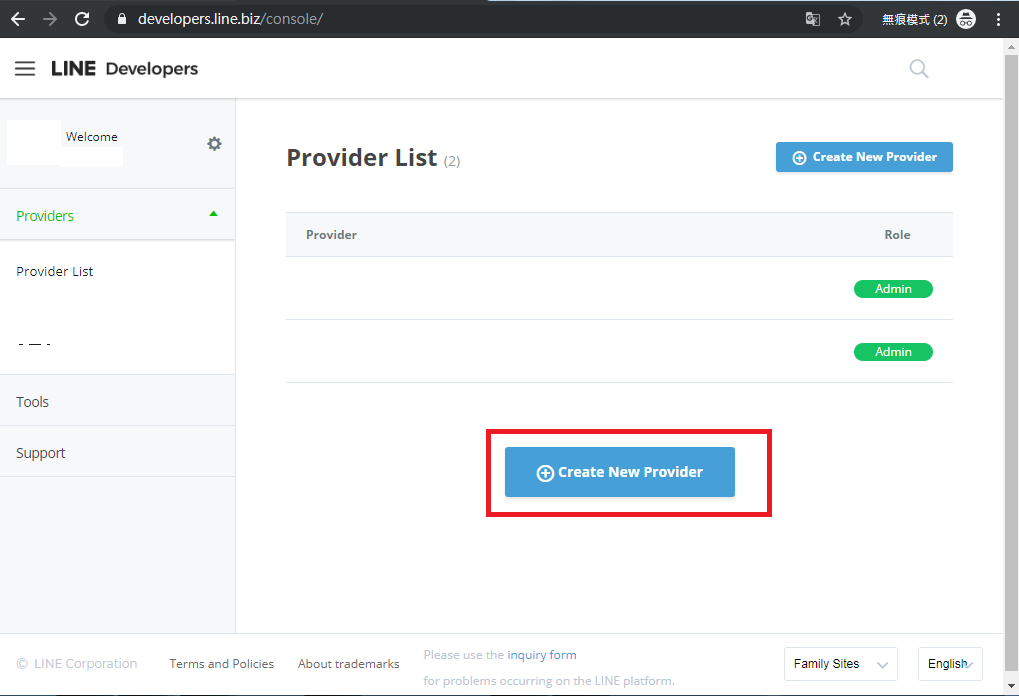Viewport: 1019px width, 696px height.
Task: Click the large center Create New Provider button
Action: [x=619, y=472]
